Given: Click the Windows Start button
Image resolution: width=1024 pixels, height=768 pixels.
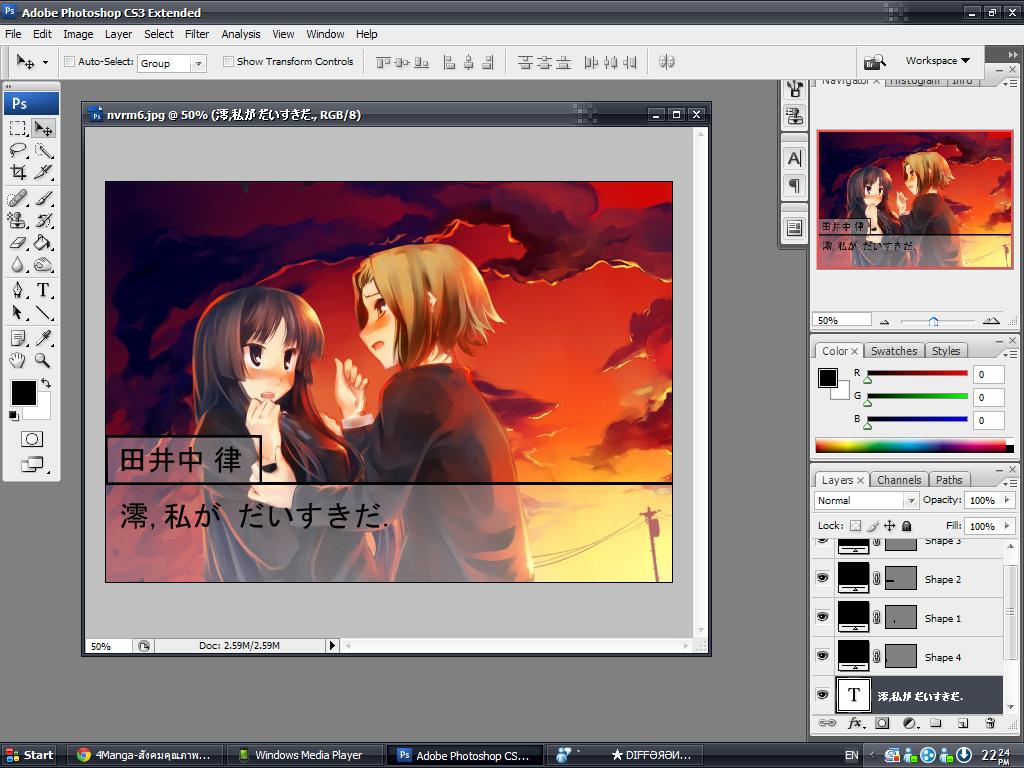Looking at the screenshot, I should coord(29,755).
